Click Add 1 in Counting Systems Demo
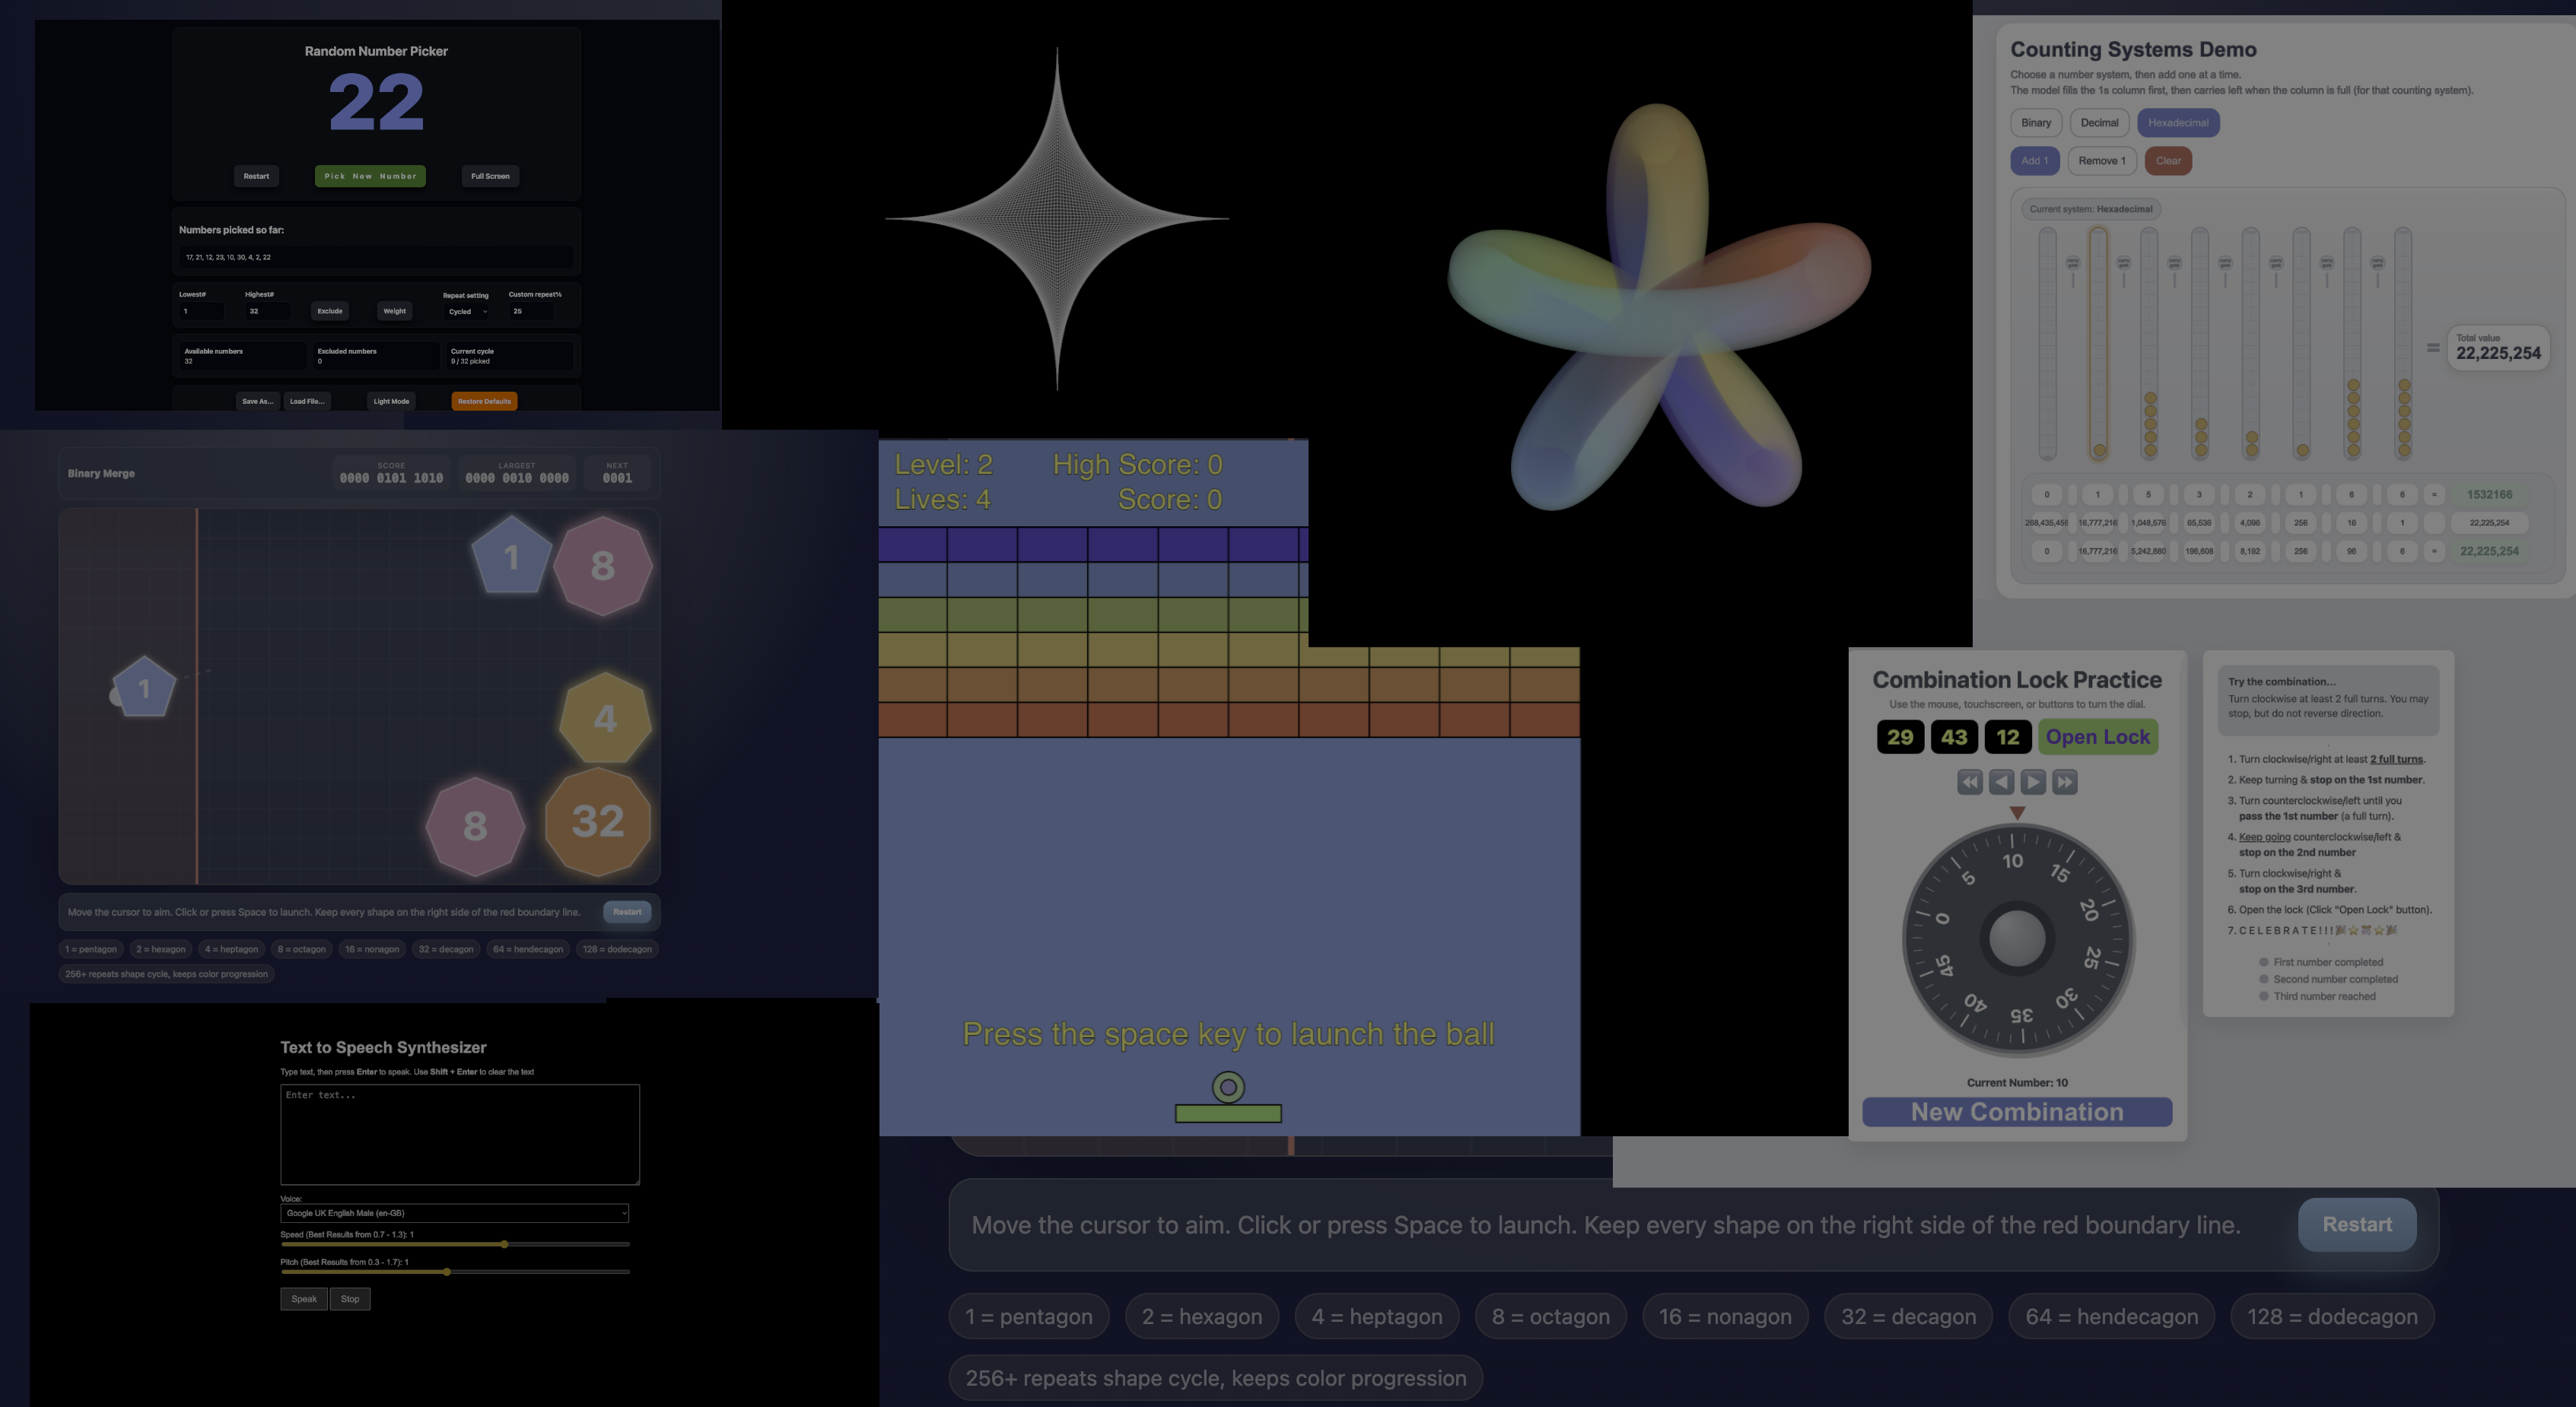The width and height of the screenshot is (2576, 1407). click(x=2034, y=161)
